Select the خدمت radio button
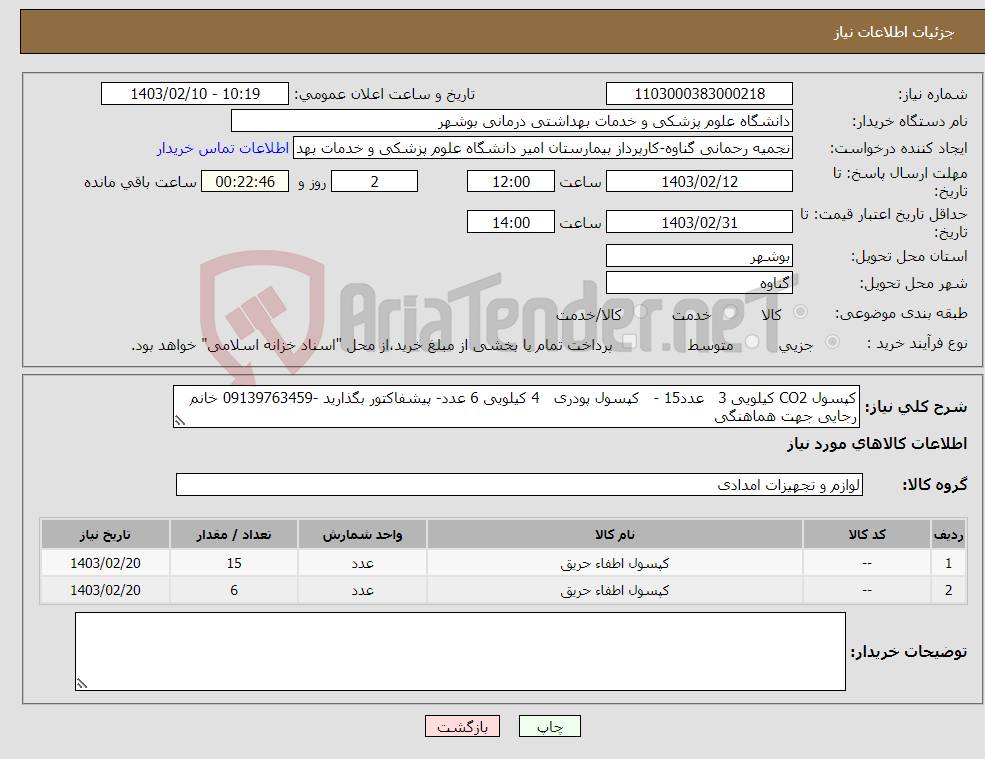Viewport: 985px width, 759px height. tap(730, 312)
